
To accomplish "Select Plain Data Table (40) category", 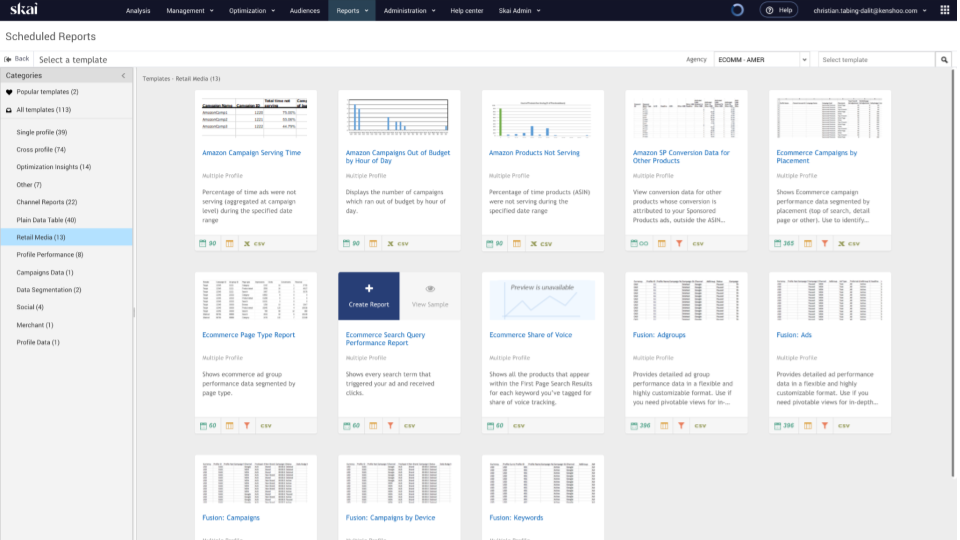I will [x=46, y=220].
